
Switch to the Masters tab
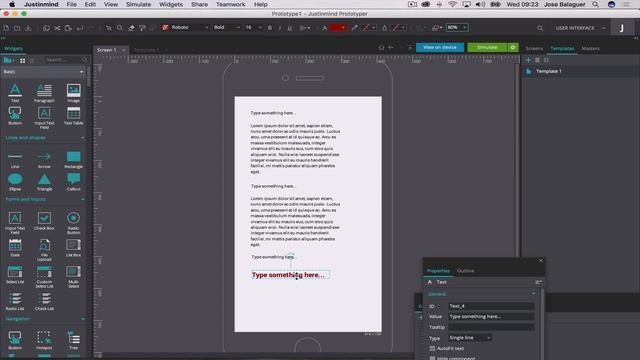[590, 49]
